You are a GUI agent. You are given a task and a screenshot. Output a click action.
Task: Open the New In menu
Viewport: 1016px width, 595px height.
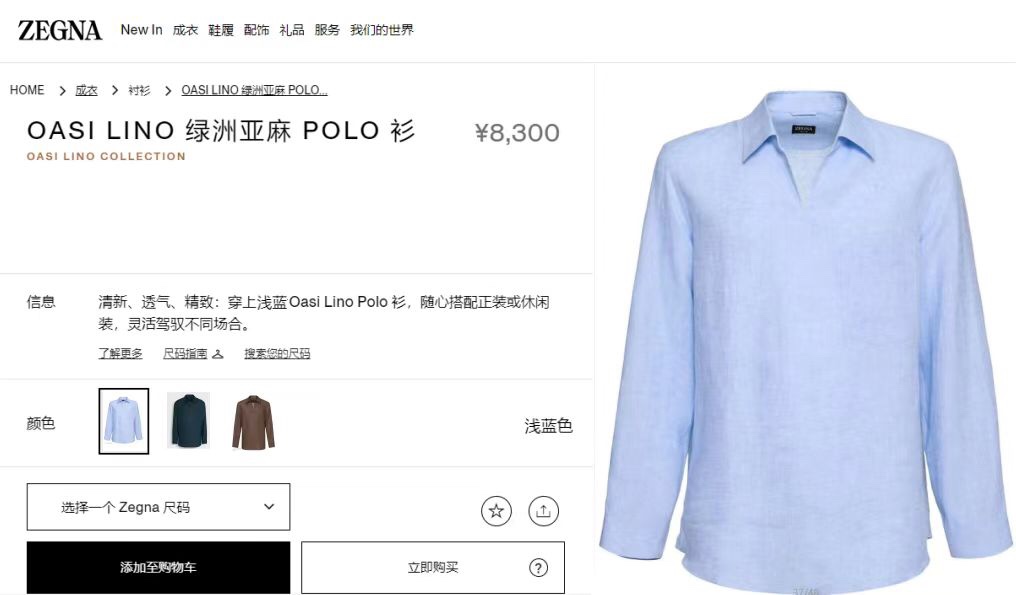pyautogui.click(x=141, y=30)
